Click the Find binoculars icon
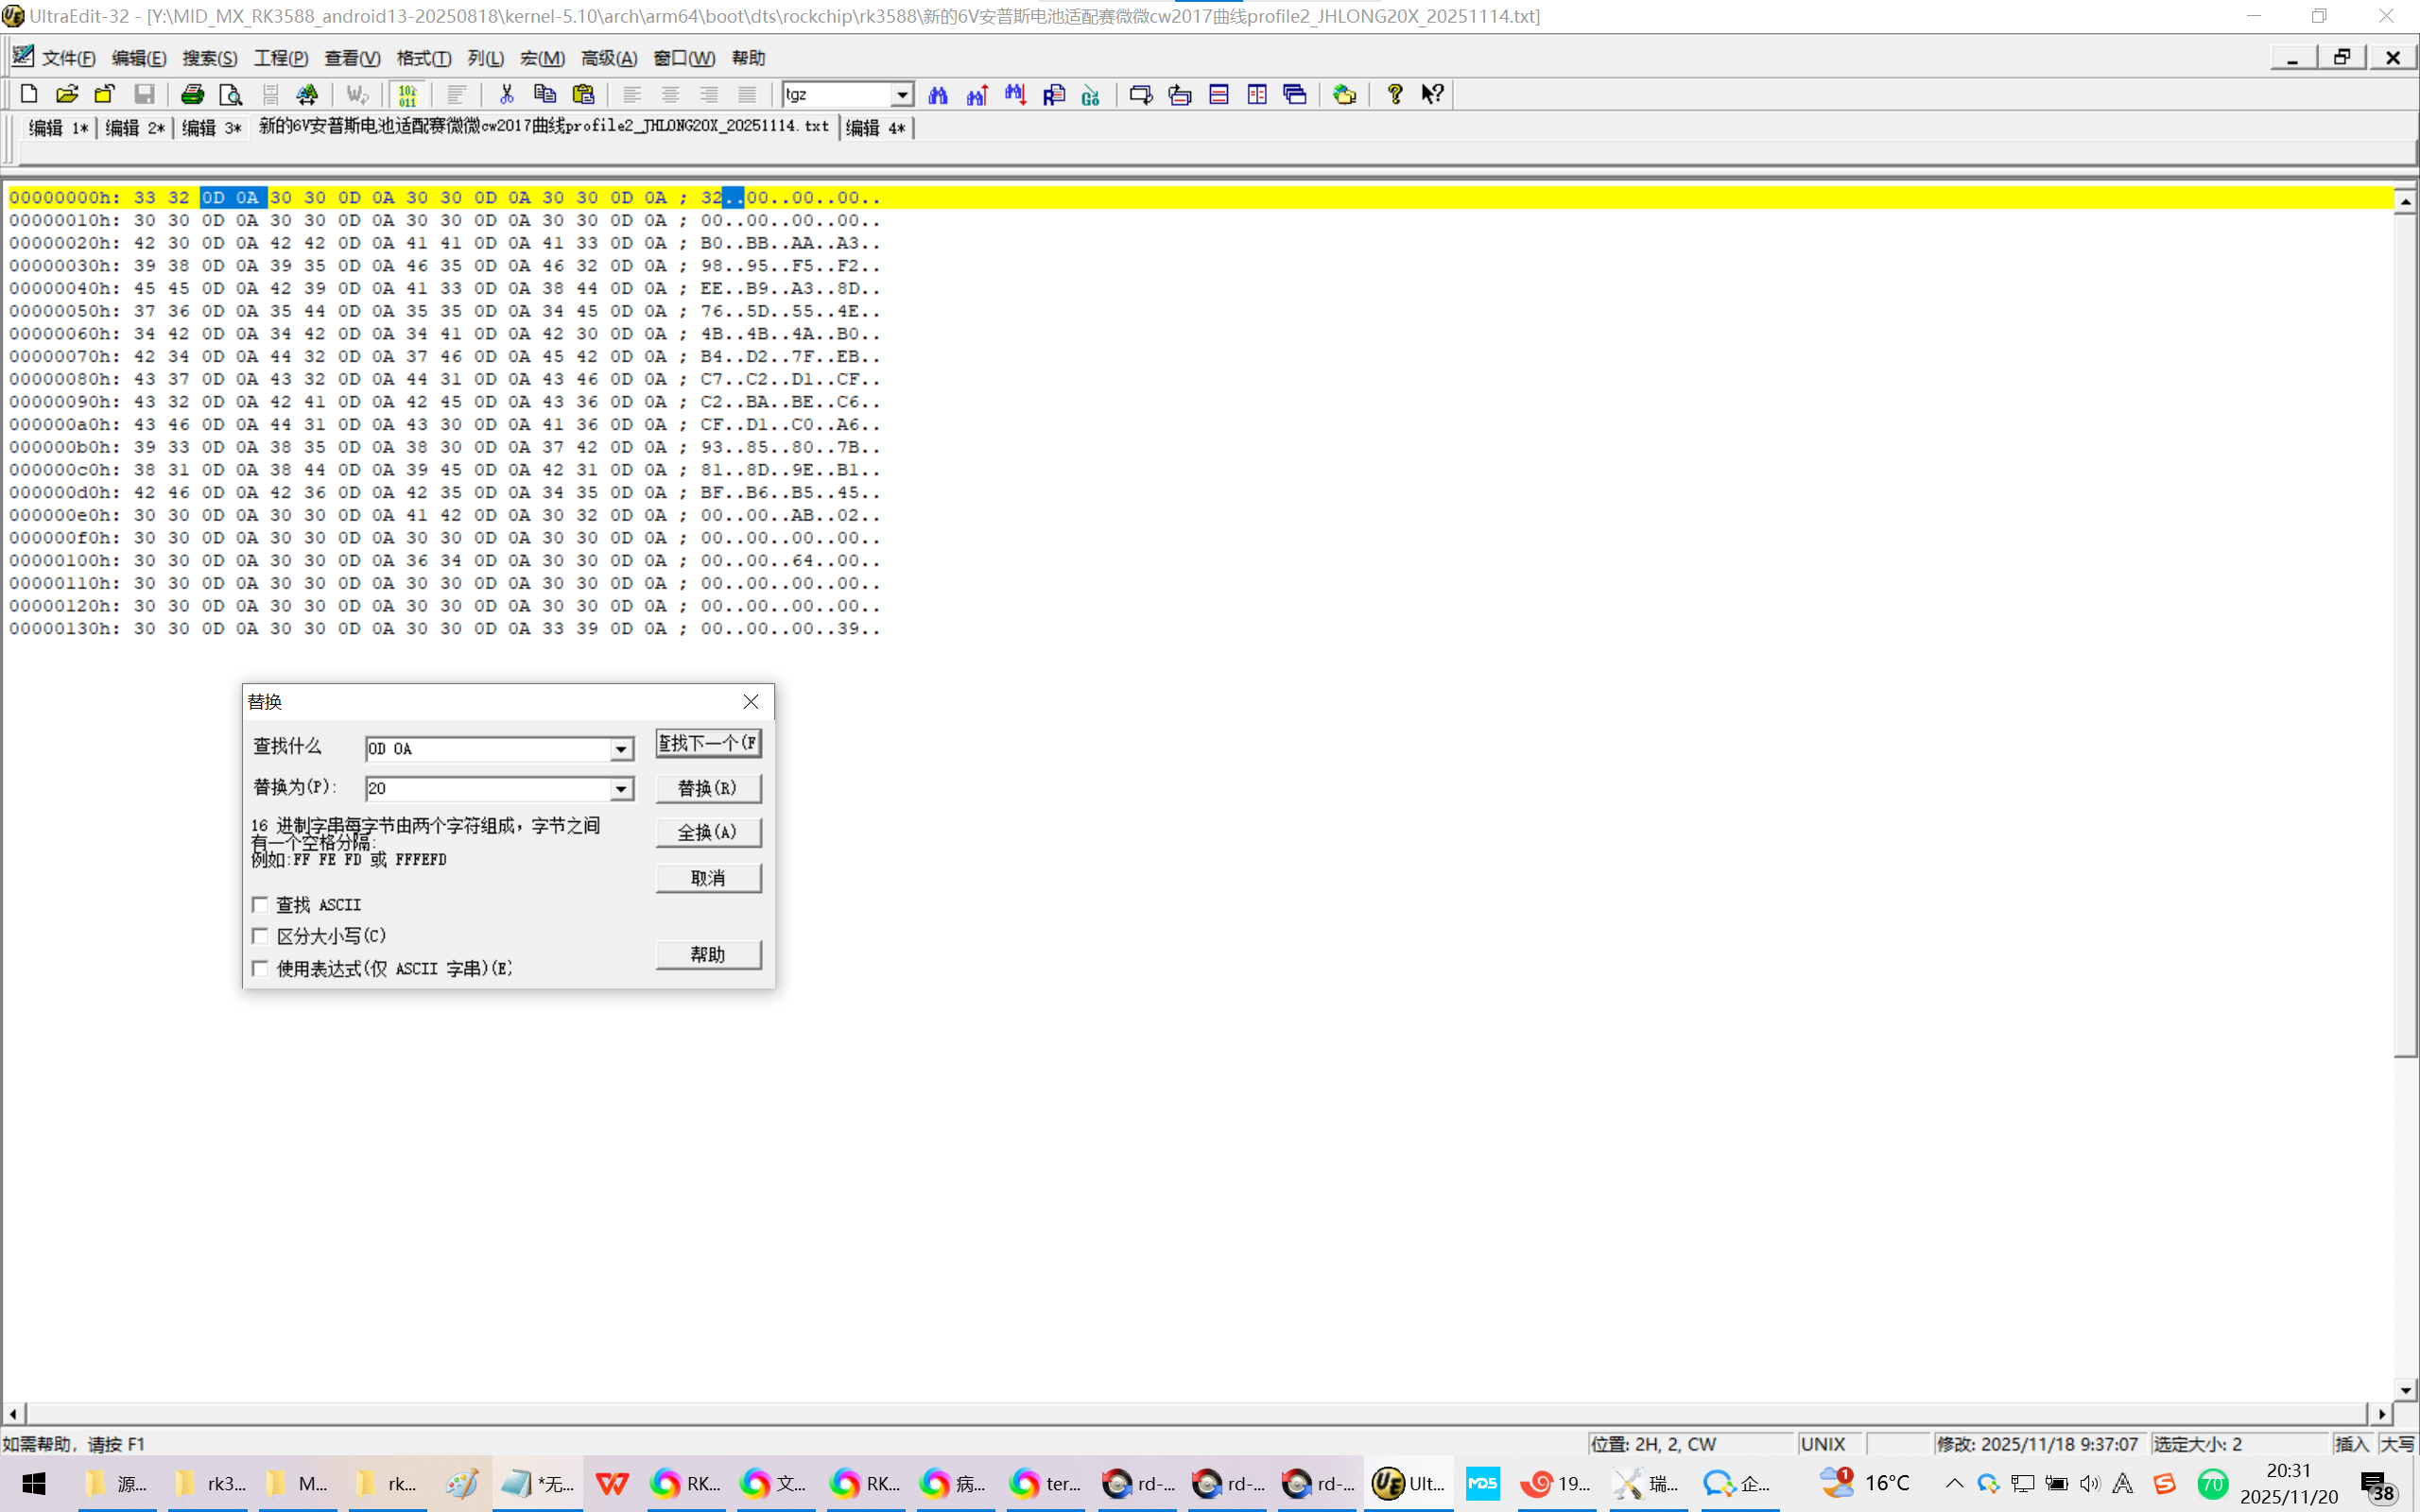This screenshot has width=2420, height=1512. click(937, 94)
